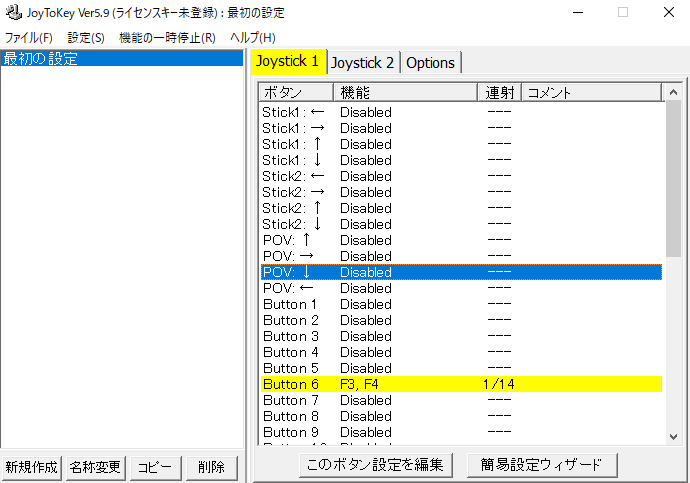Viewport: 690px width, 483px height.
Task: Click the 1/14 rapid-fire value
Action: [499, 384]
